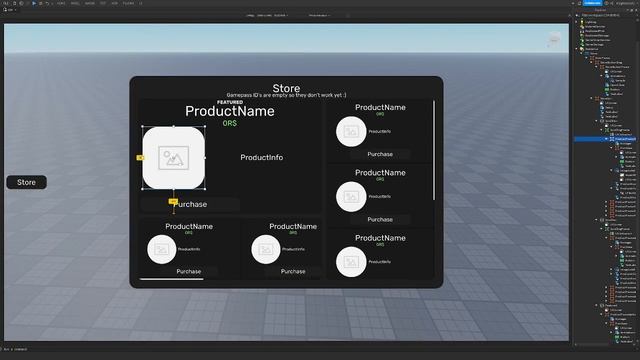Select the featured ProductInfo label
Viewport: 640px width, 360px height.
[262, 157]
